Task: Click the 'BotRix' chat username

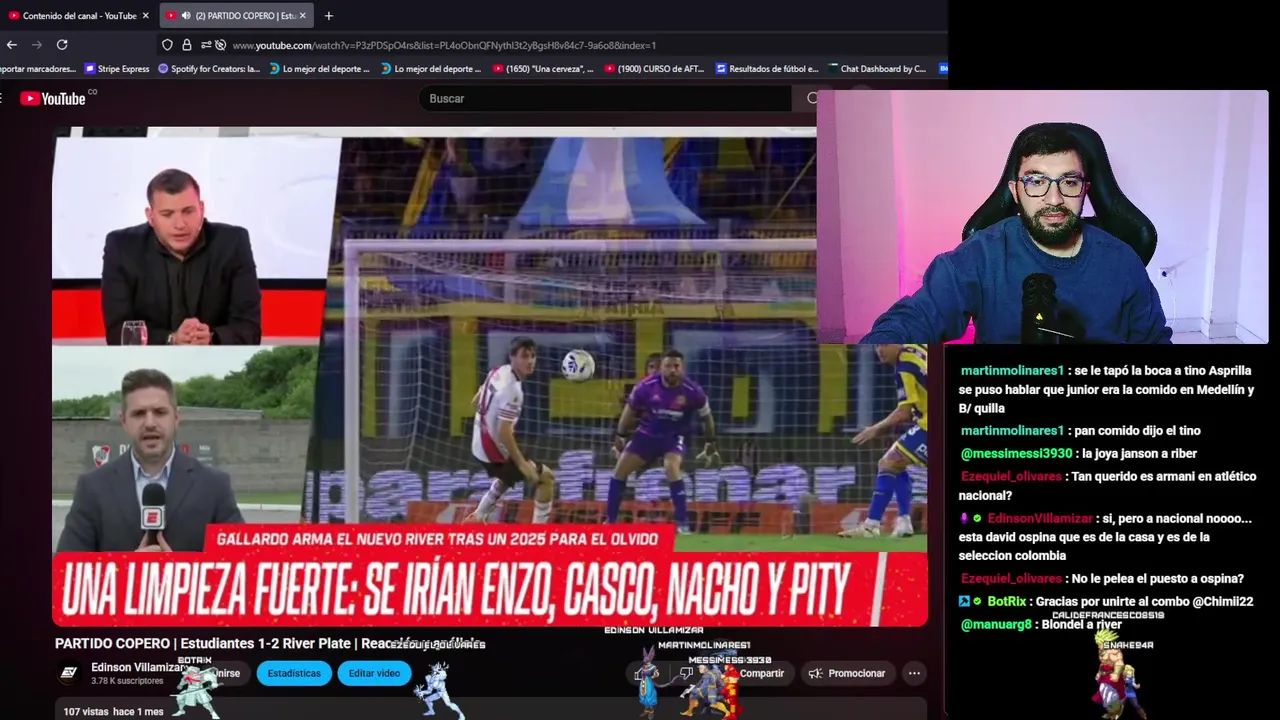Action: 1007,602
